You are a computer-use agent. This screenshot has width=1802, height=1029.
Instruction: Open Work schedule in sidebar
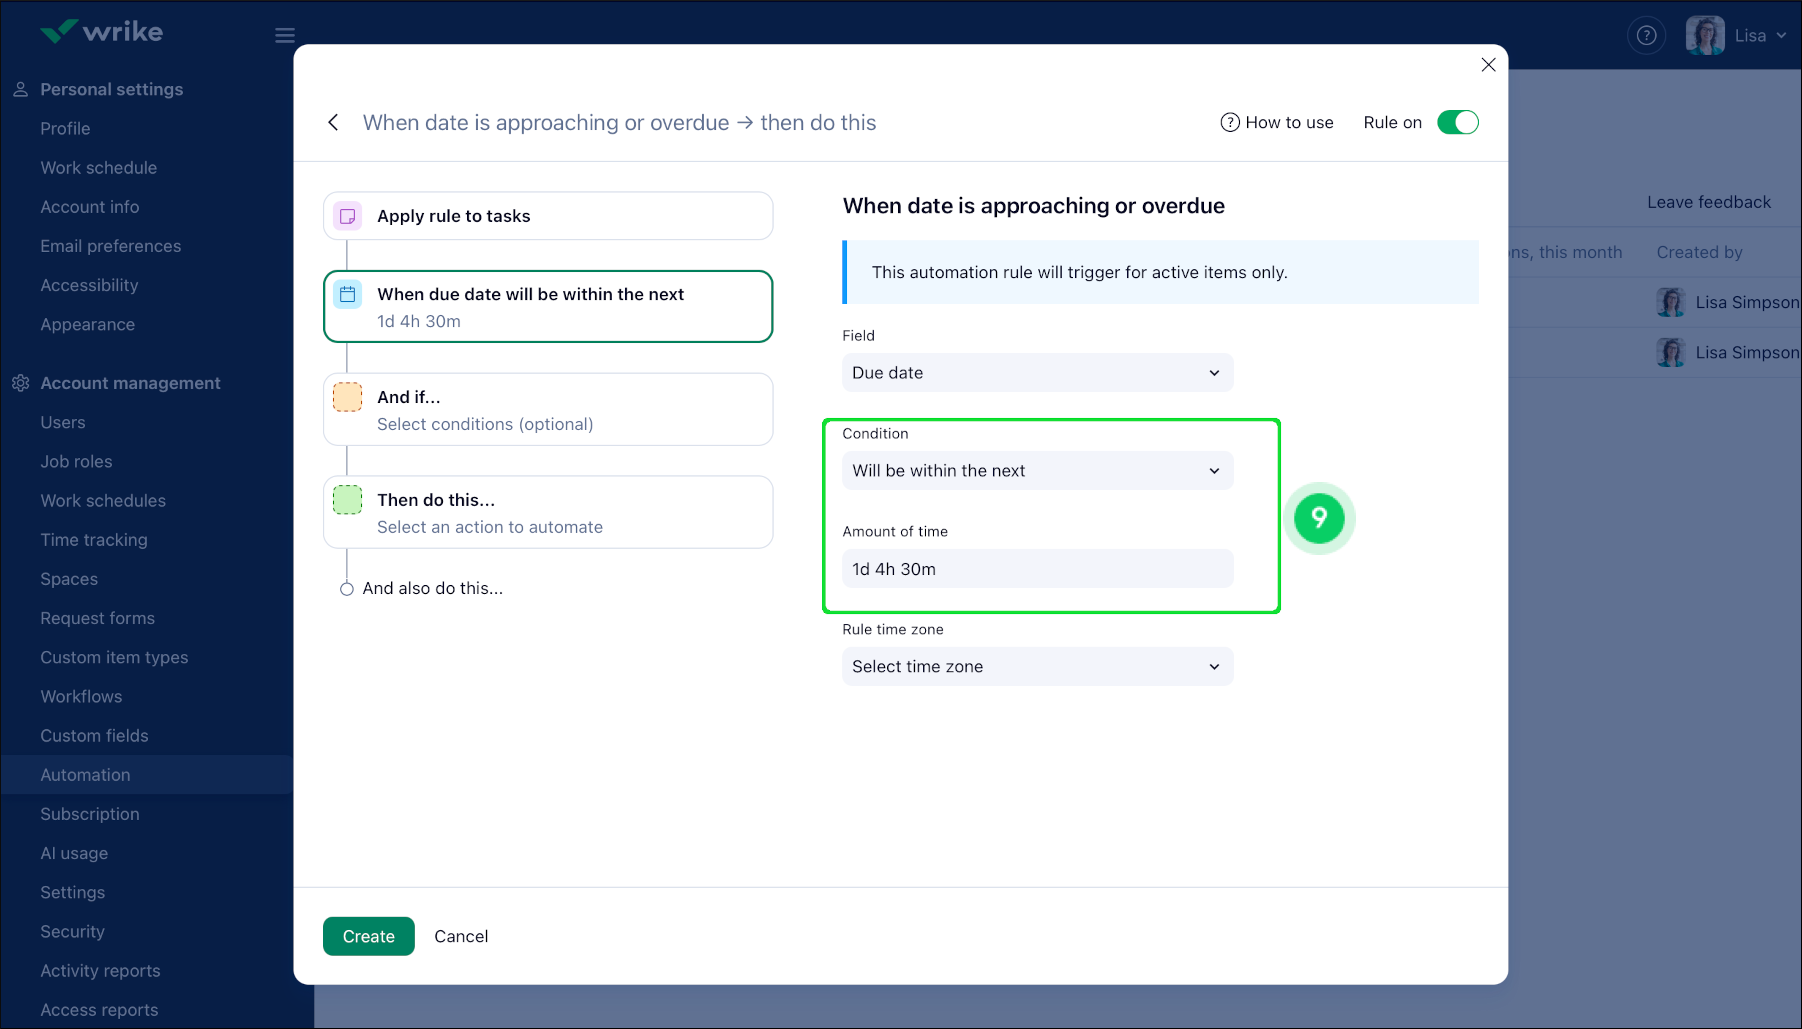pos(98,167)
